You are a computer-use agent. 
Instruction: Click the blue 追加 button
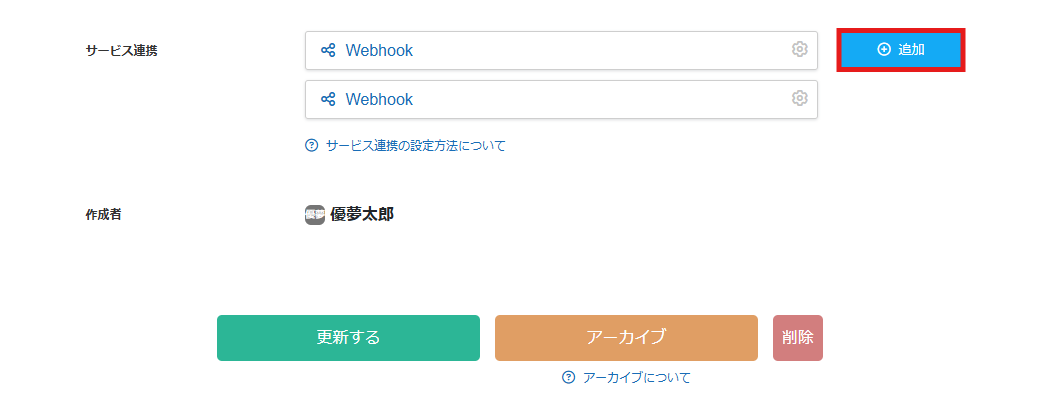901,49
